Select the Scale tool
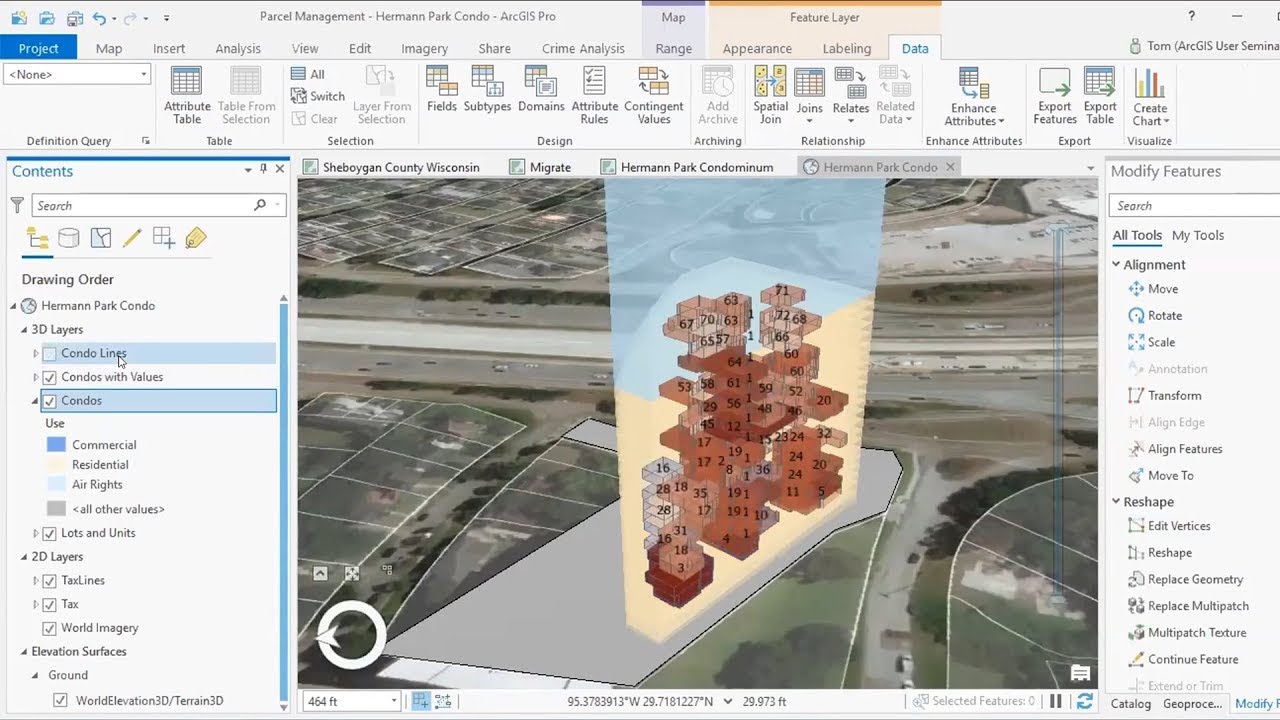Image resolution: width=1280 pixels, height=720 pixels. 1151,342
